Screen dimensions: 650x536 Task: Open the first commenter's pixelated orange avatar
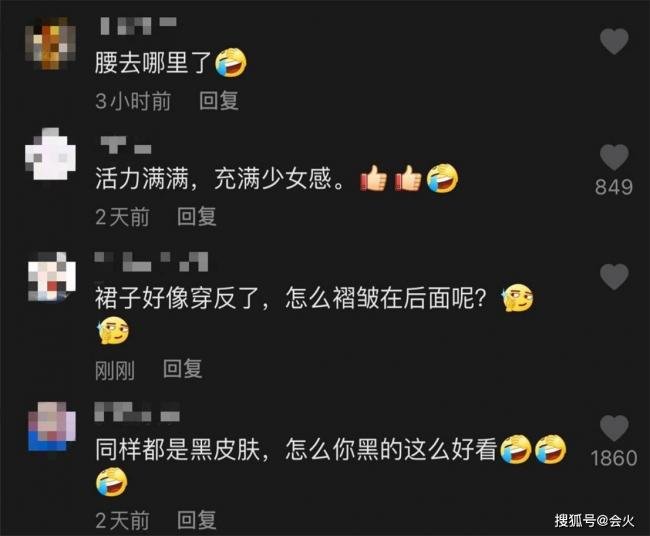tap(51, 43)
